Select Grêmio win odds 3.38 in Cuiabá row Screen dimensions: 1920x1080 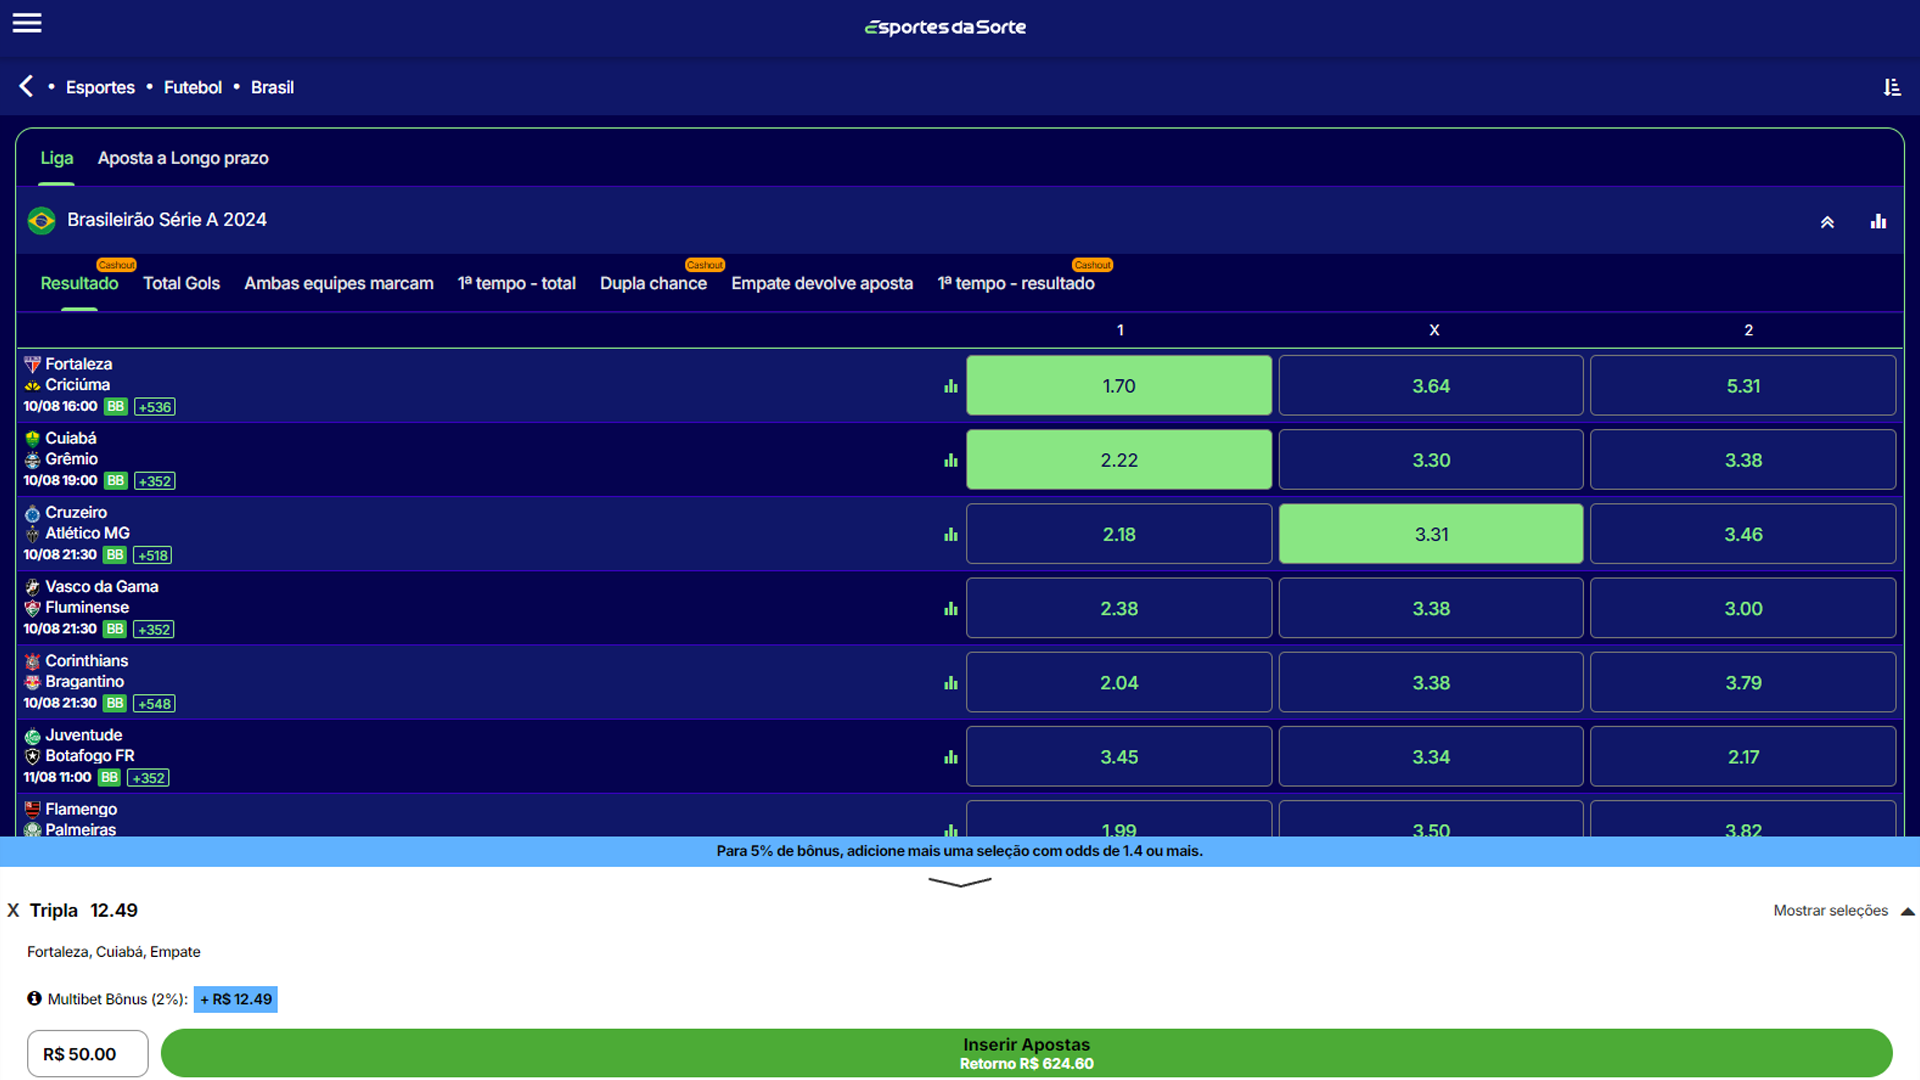1743,459
